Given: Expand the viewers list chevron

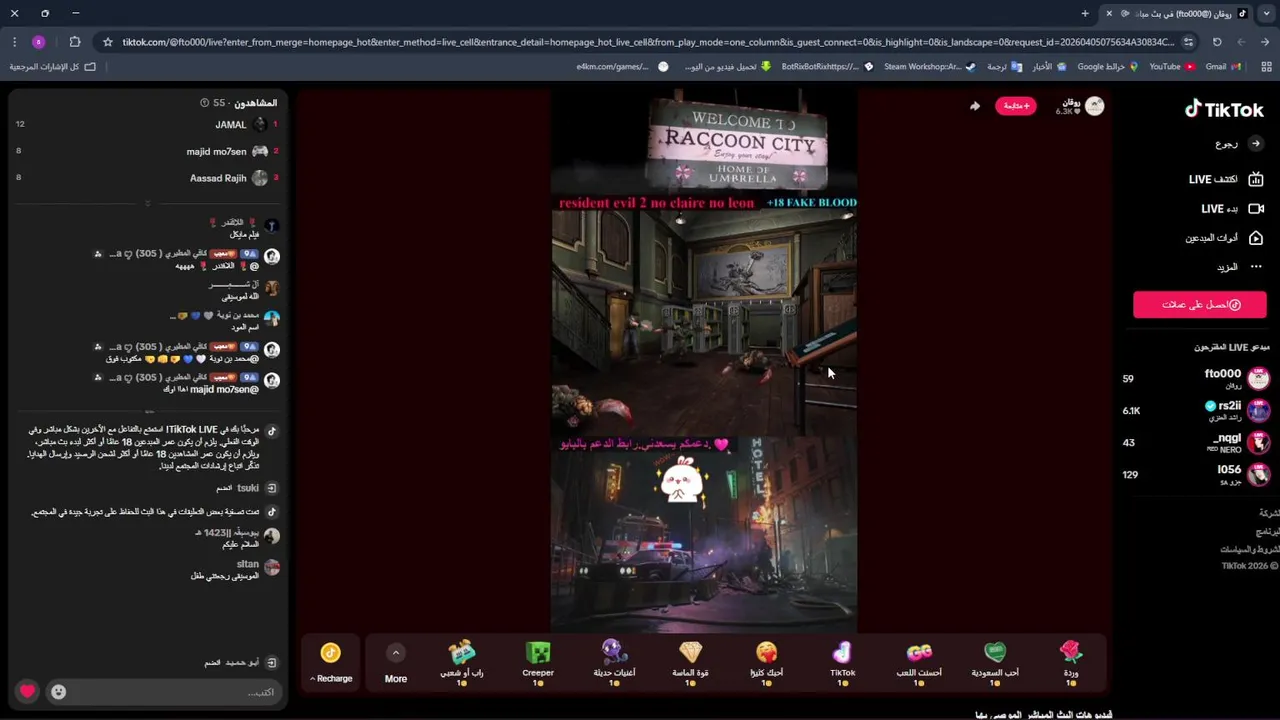Looking at the screenshot, I should pyautogui.click(x=147, y=203).
